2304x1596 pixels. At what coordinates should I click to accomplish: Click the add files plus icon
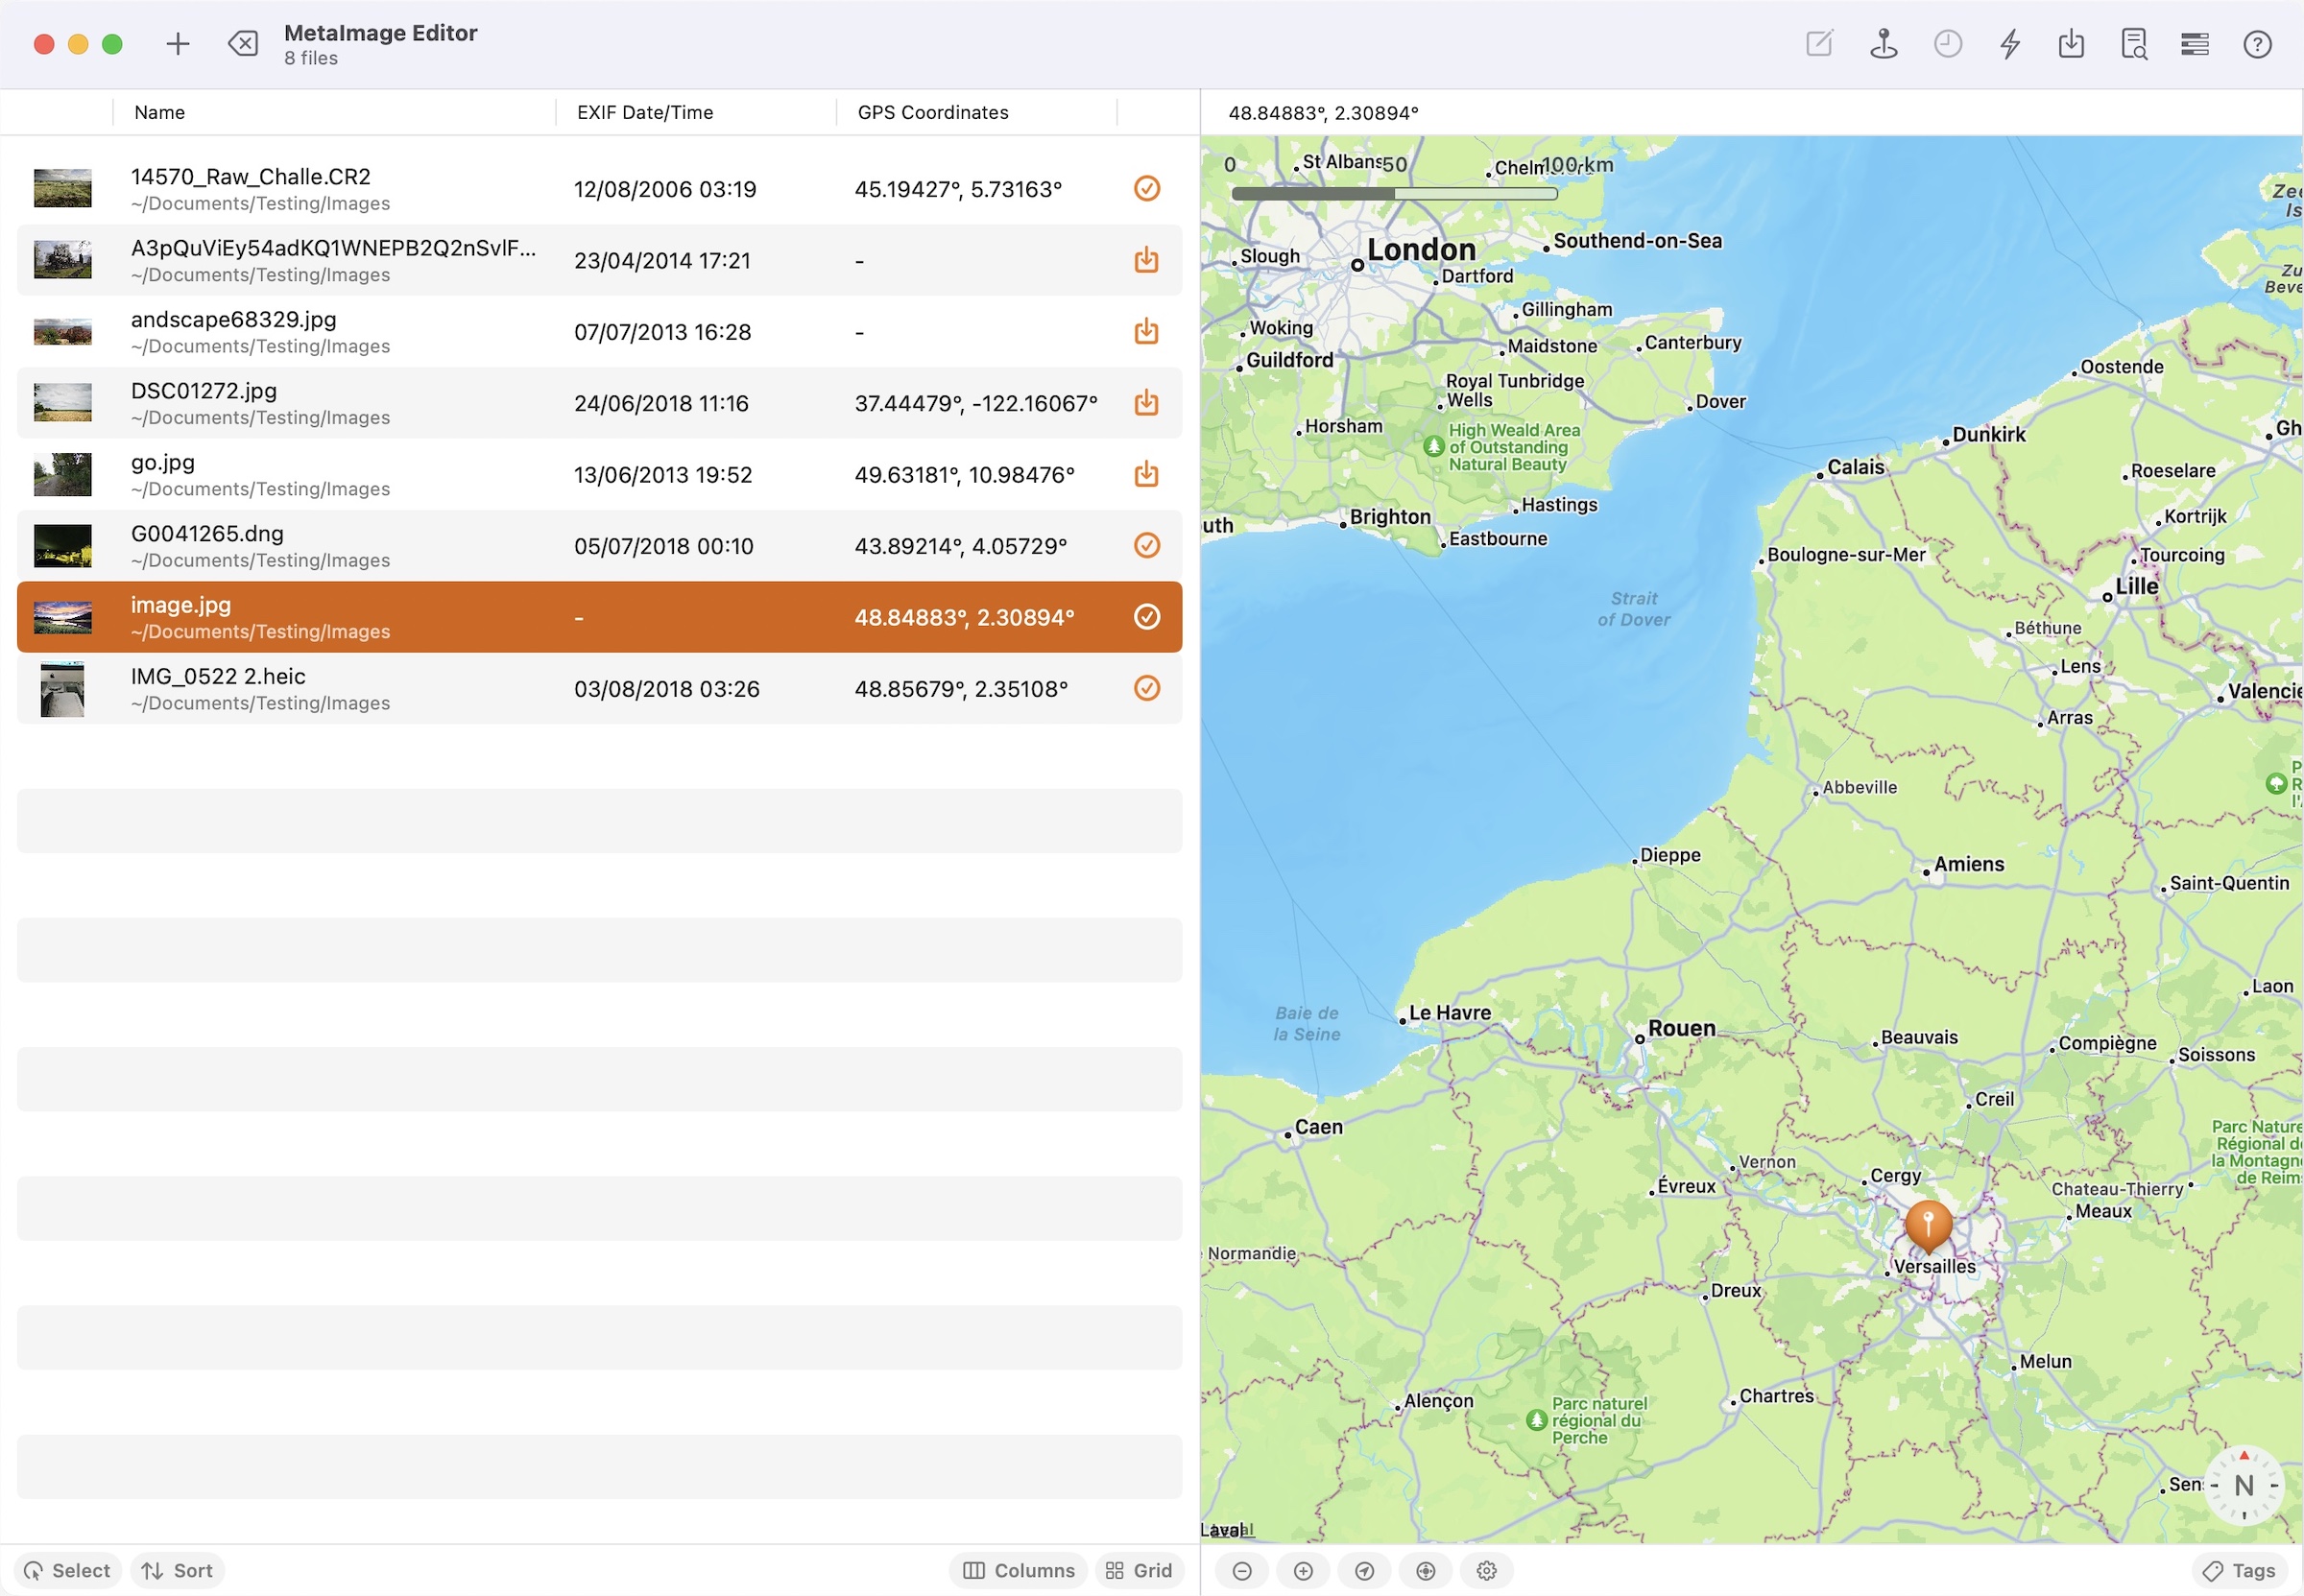point(178,44)
